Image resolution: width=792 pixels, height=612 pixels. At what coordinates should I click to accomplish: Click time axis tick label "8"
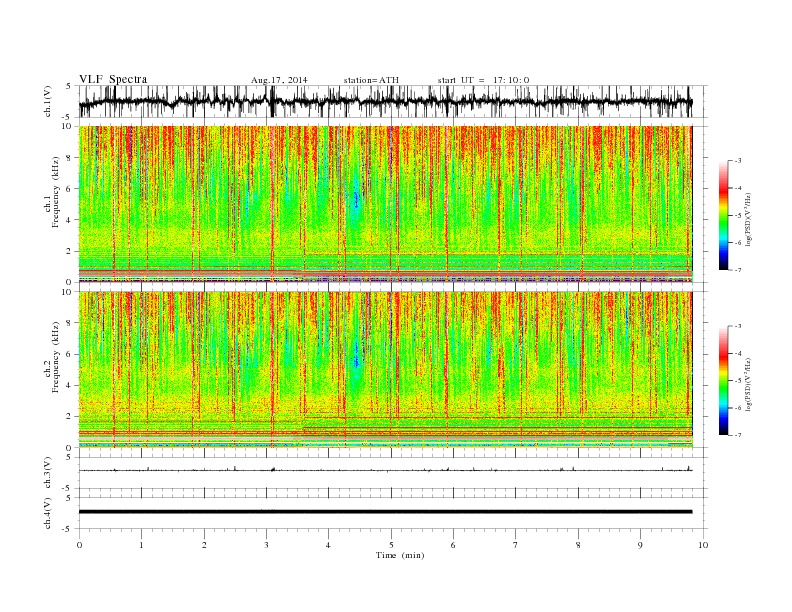point(578,545)
